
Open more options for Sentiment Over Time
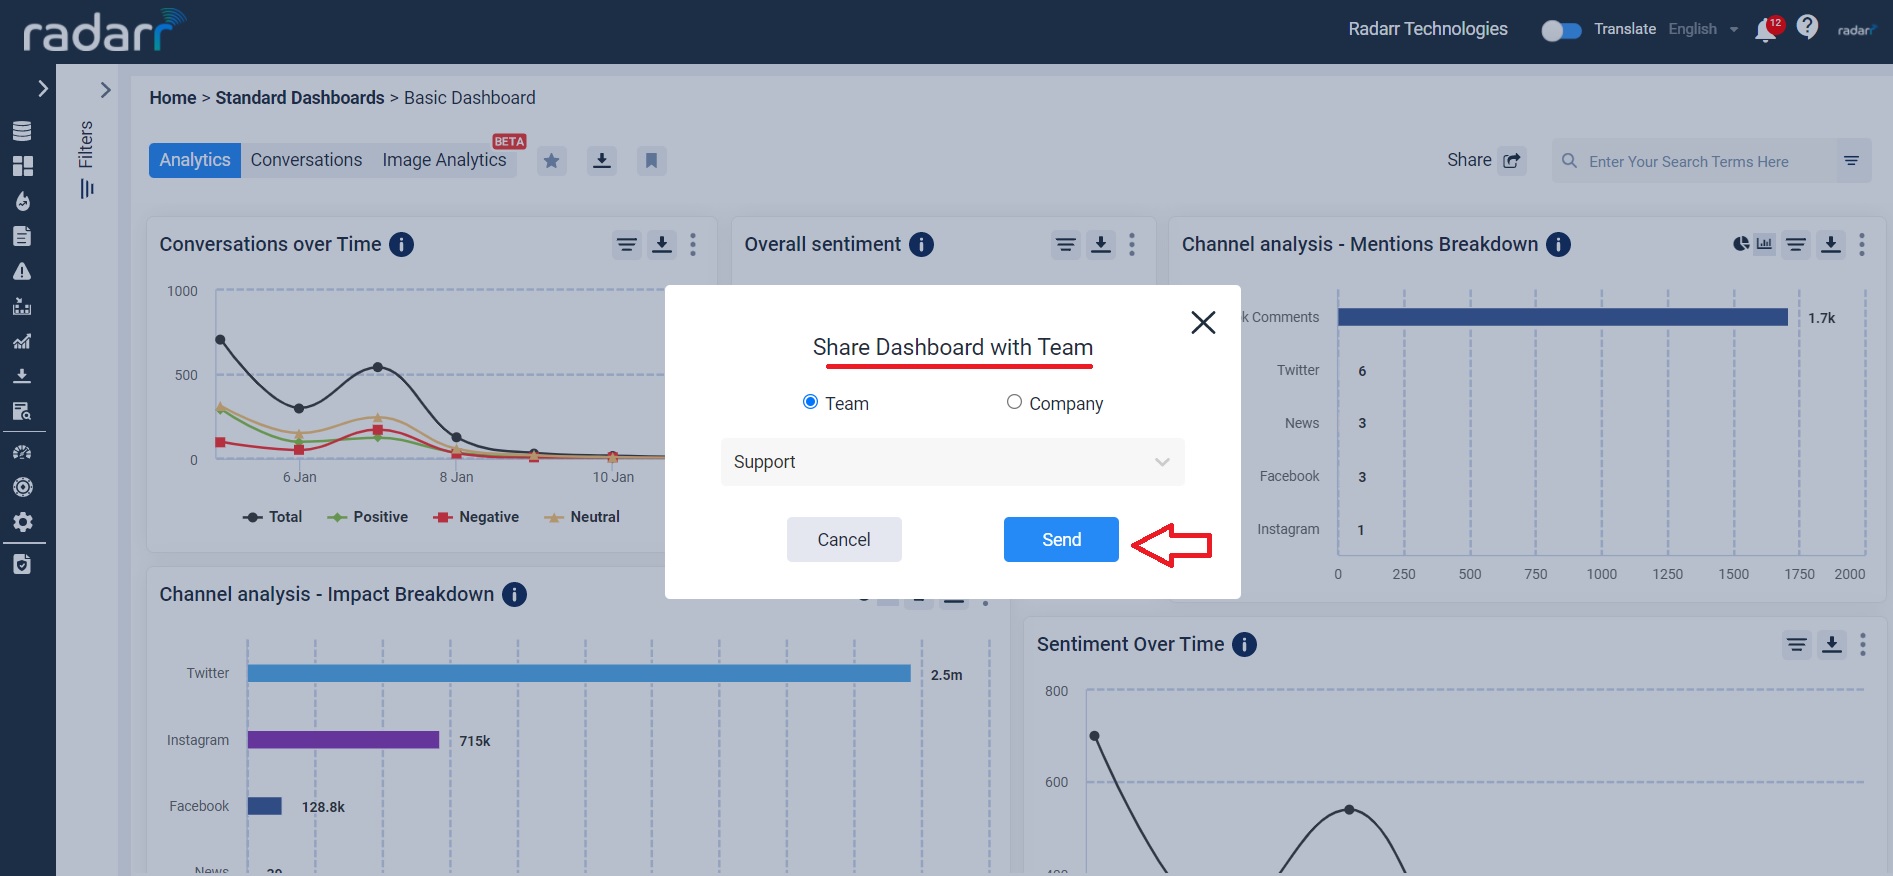pyautogui.click(x=1863, y=644)
